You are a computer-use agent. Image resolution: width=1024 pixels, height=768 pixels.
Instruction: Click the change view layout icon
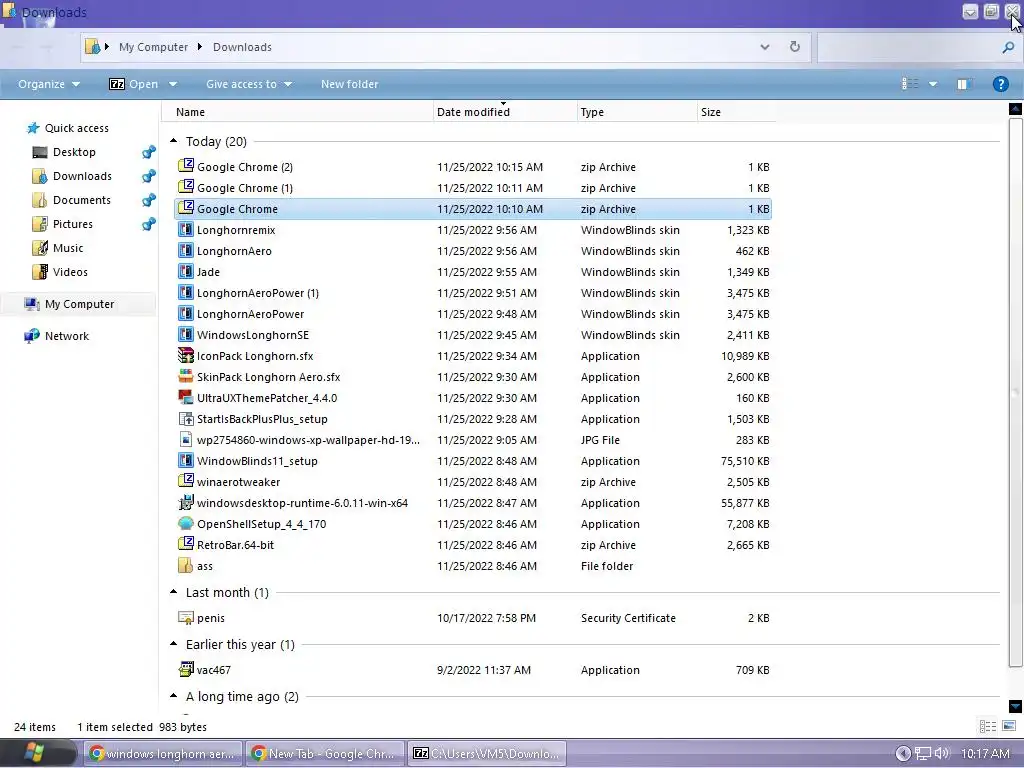(910, 84)
